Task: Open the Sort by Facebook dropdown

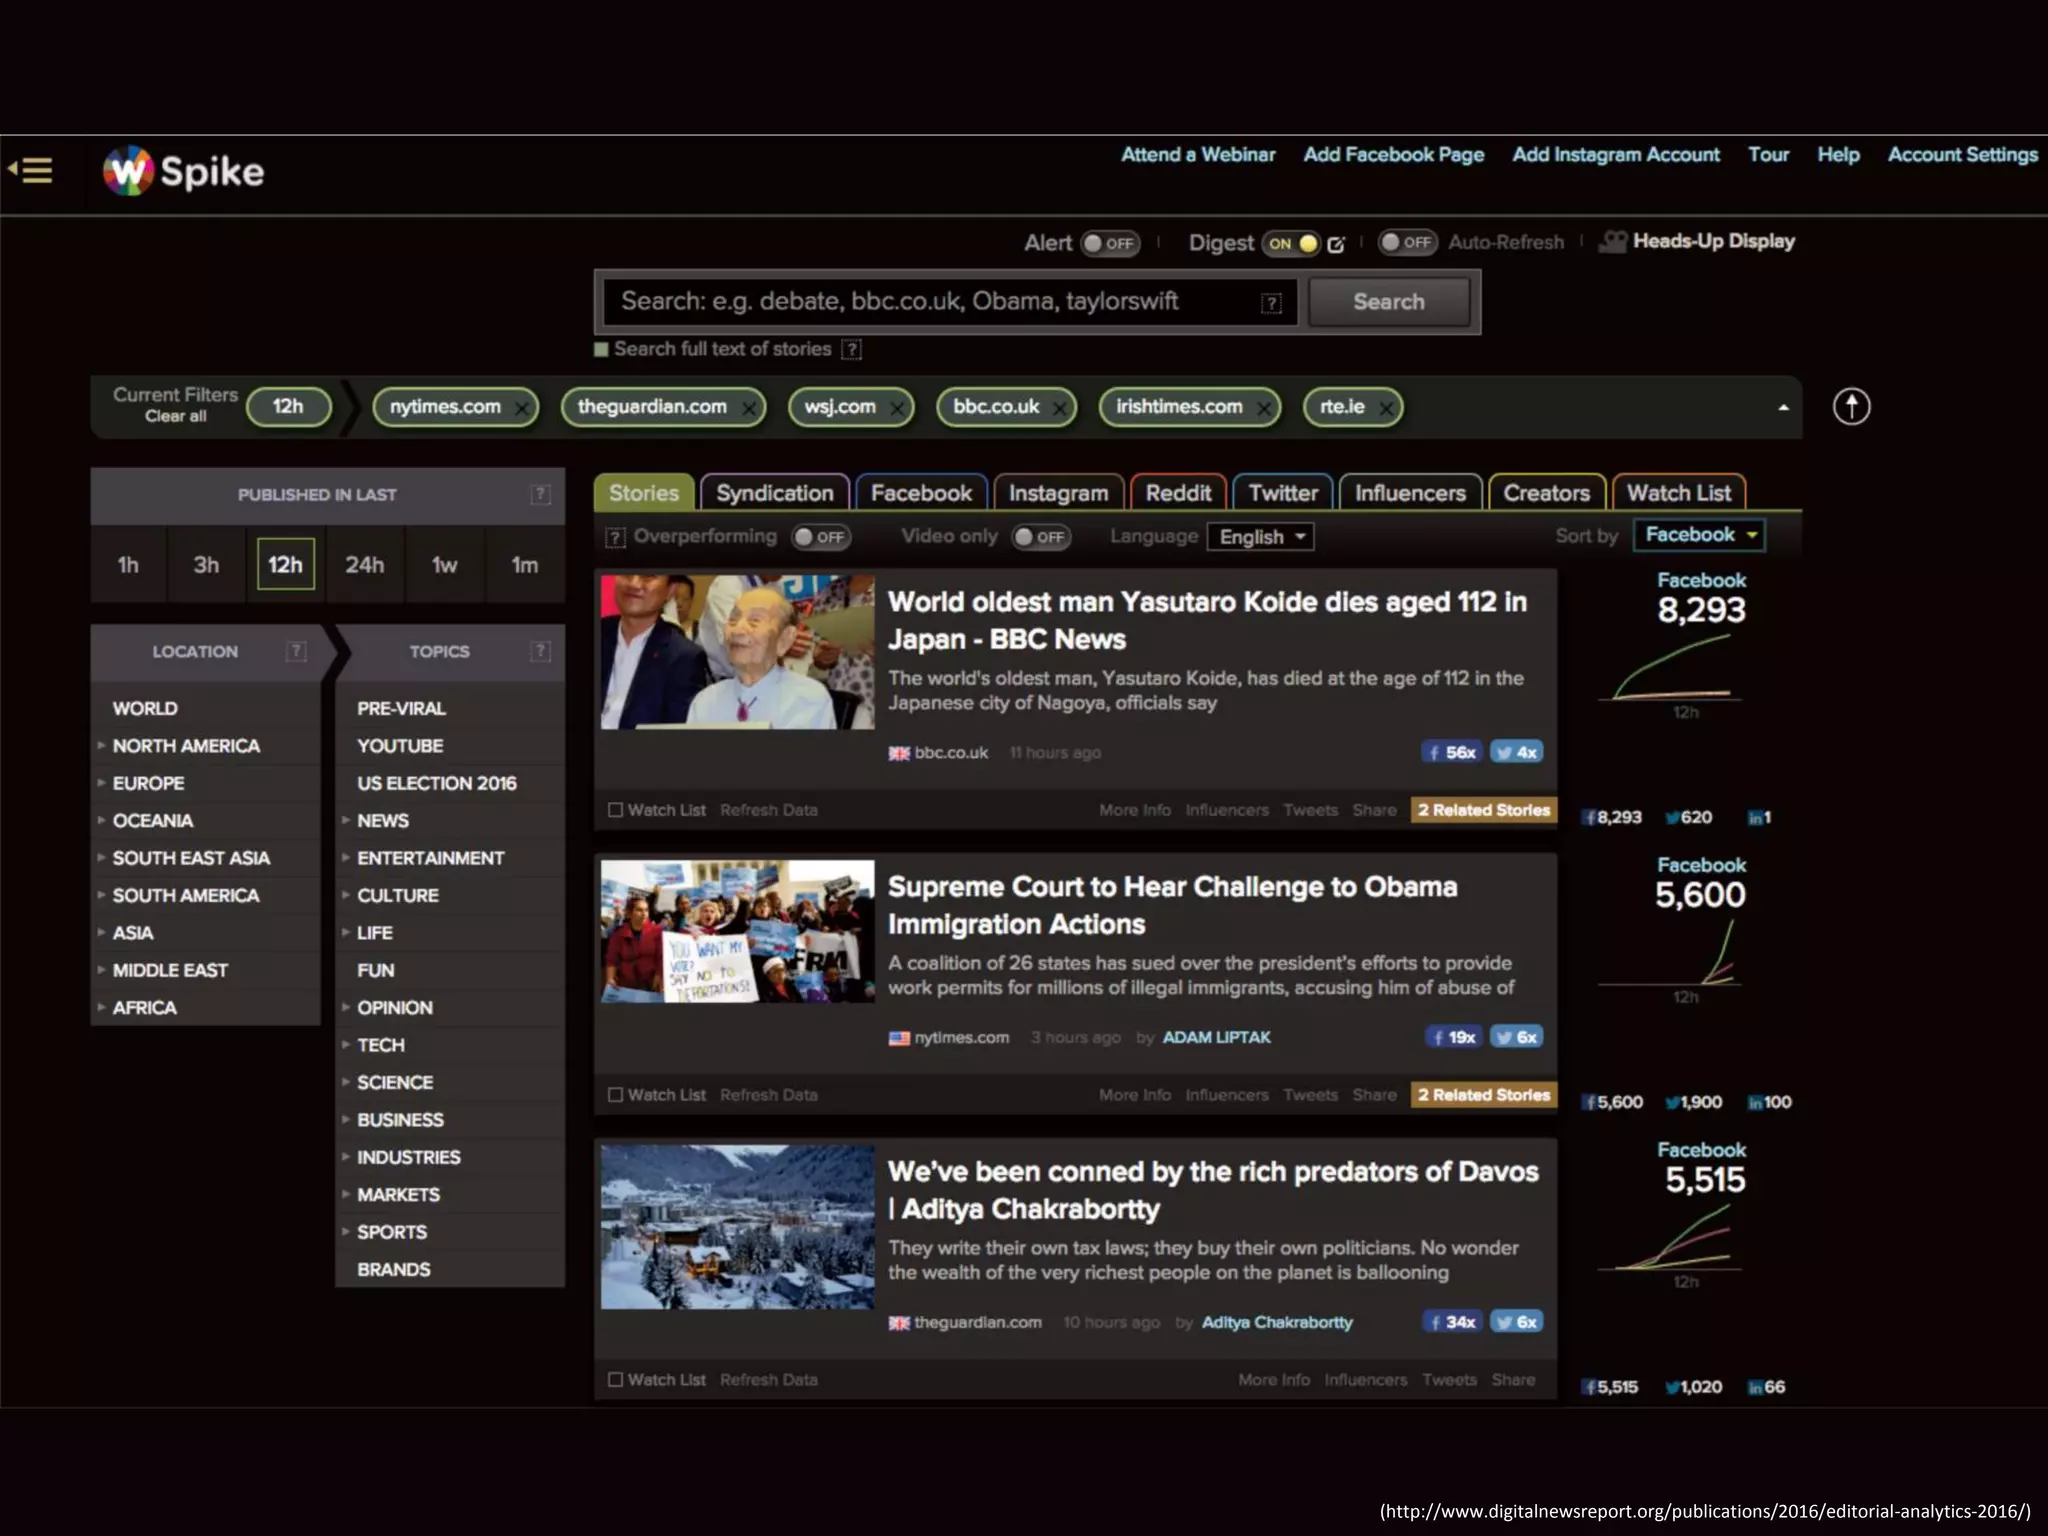Action: (x=1699, y=535)
